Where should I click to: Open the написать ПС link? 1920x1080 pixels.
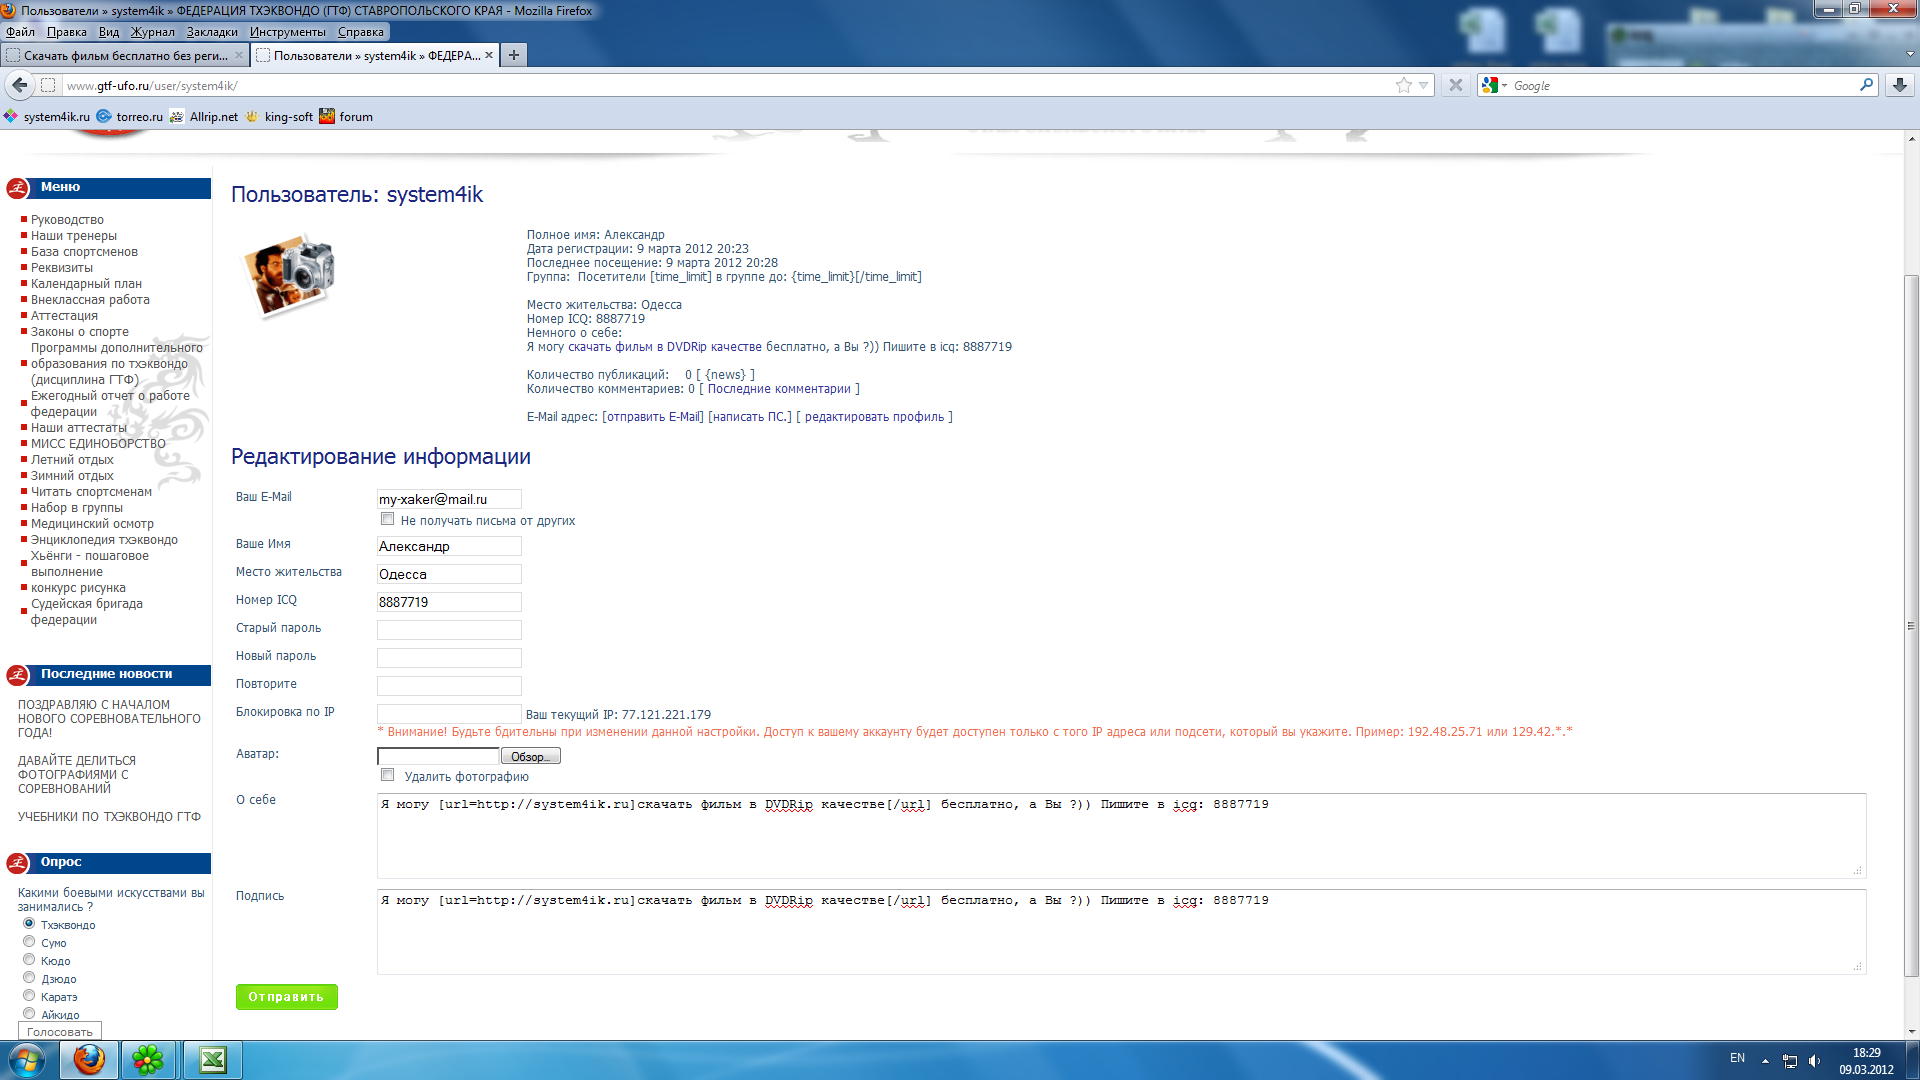tap(750, 417)
